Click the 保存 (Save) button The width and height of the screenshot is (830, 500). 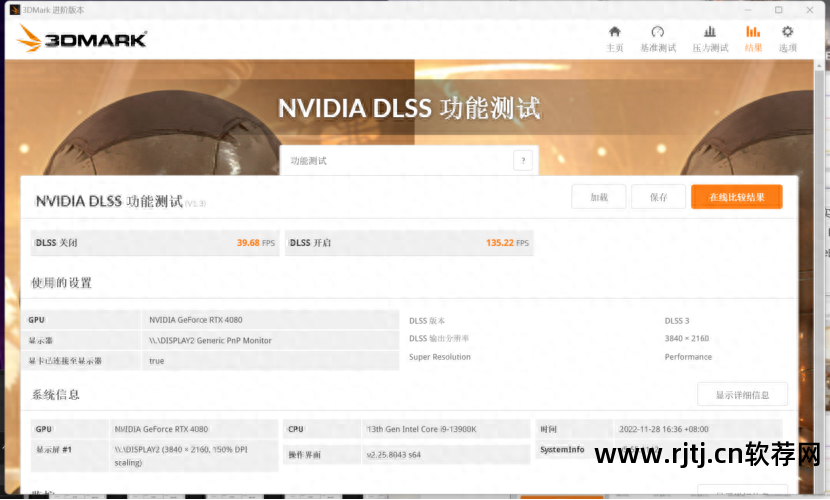[x=658, y=197]
